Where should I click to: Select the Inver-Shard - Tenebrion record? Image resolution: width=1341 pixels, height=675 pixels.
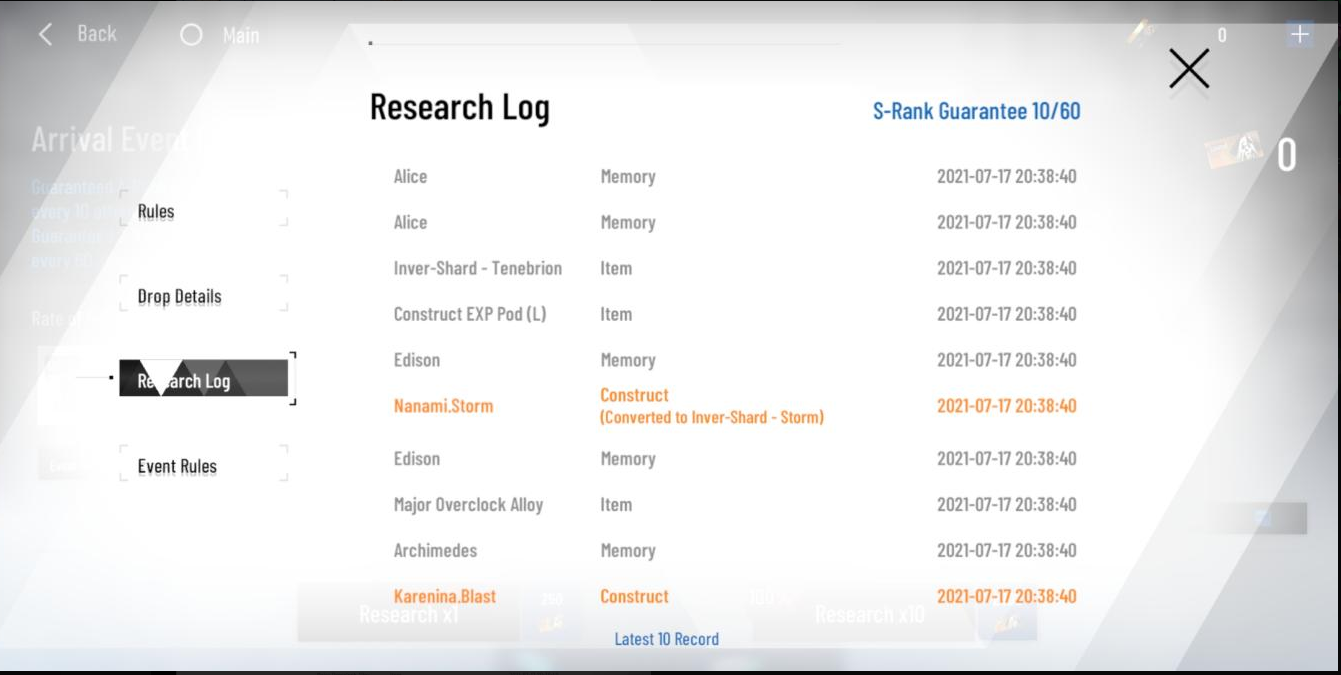(x=735, y=268)
